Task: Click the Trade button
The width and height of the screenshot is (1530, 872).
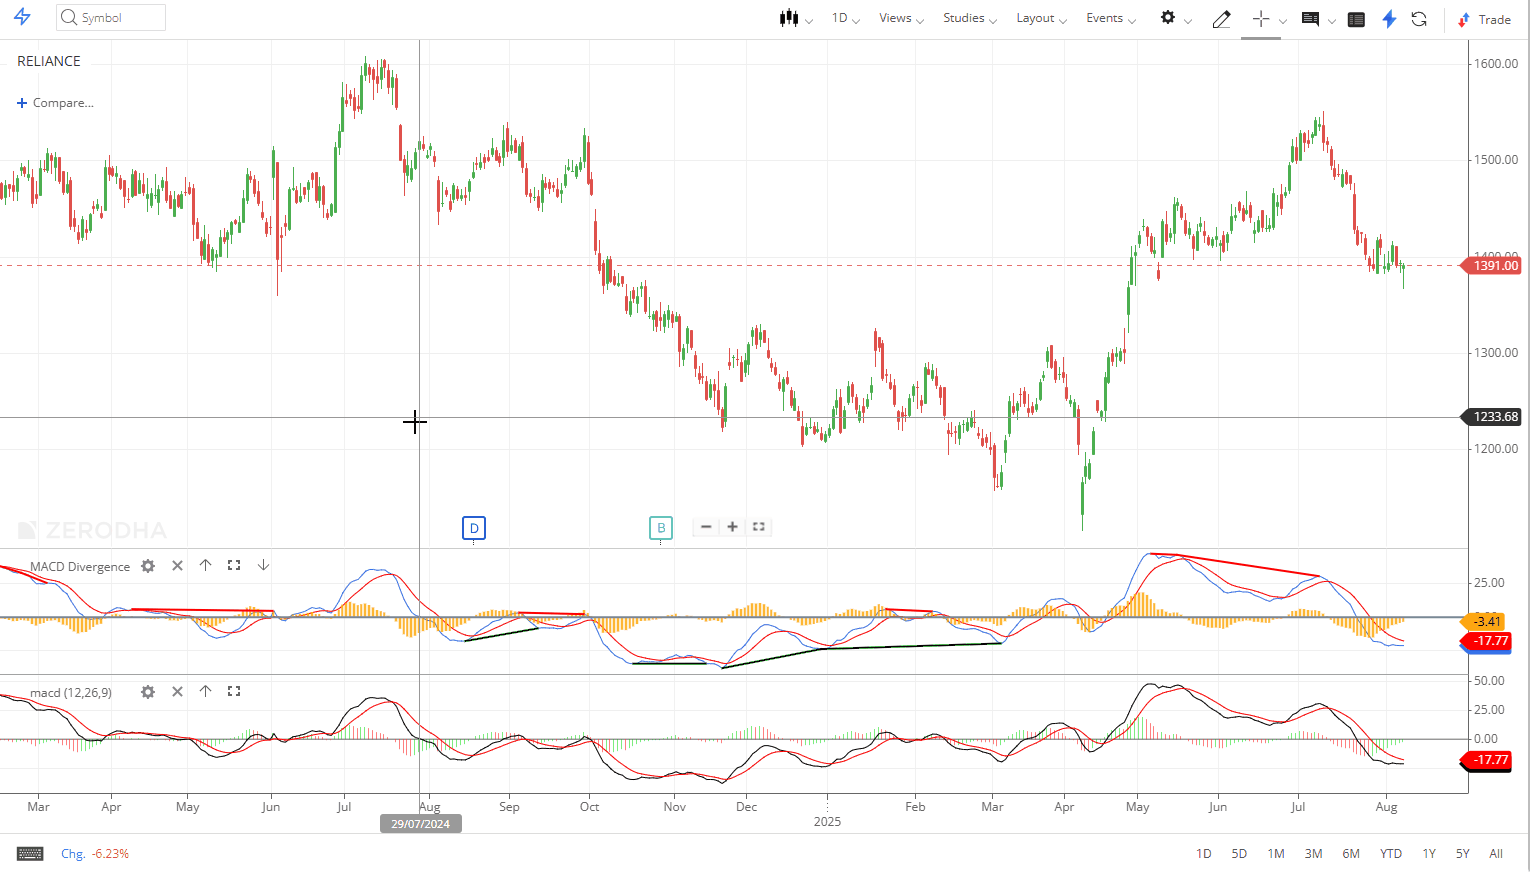Action: (x=1485, y=19)
